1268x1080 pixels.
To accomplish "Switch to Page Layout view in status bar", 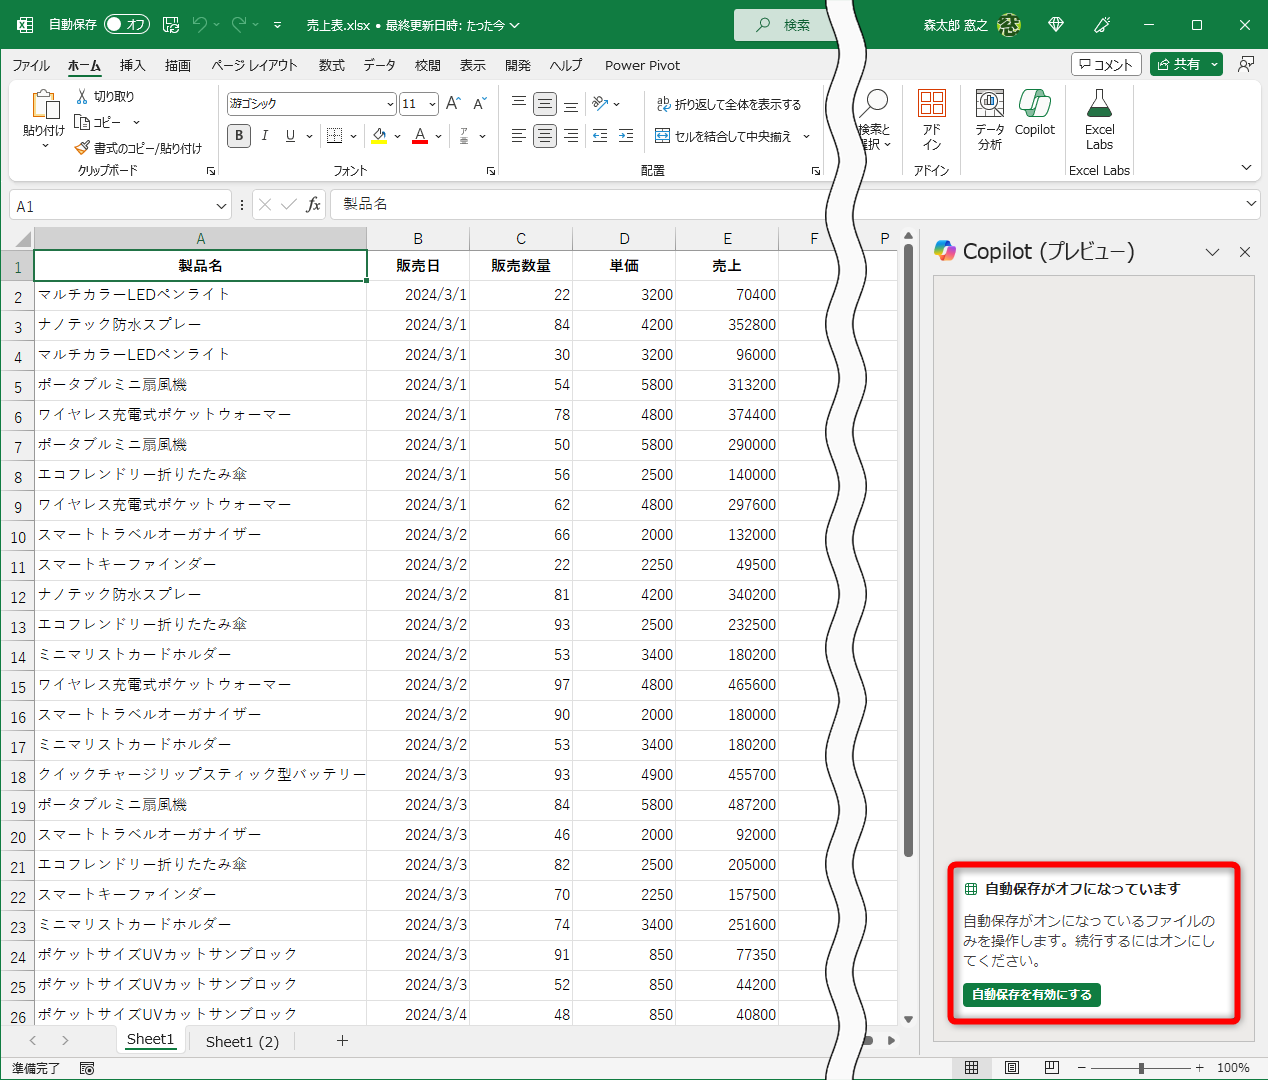I will [x=1011, y=1067].
